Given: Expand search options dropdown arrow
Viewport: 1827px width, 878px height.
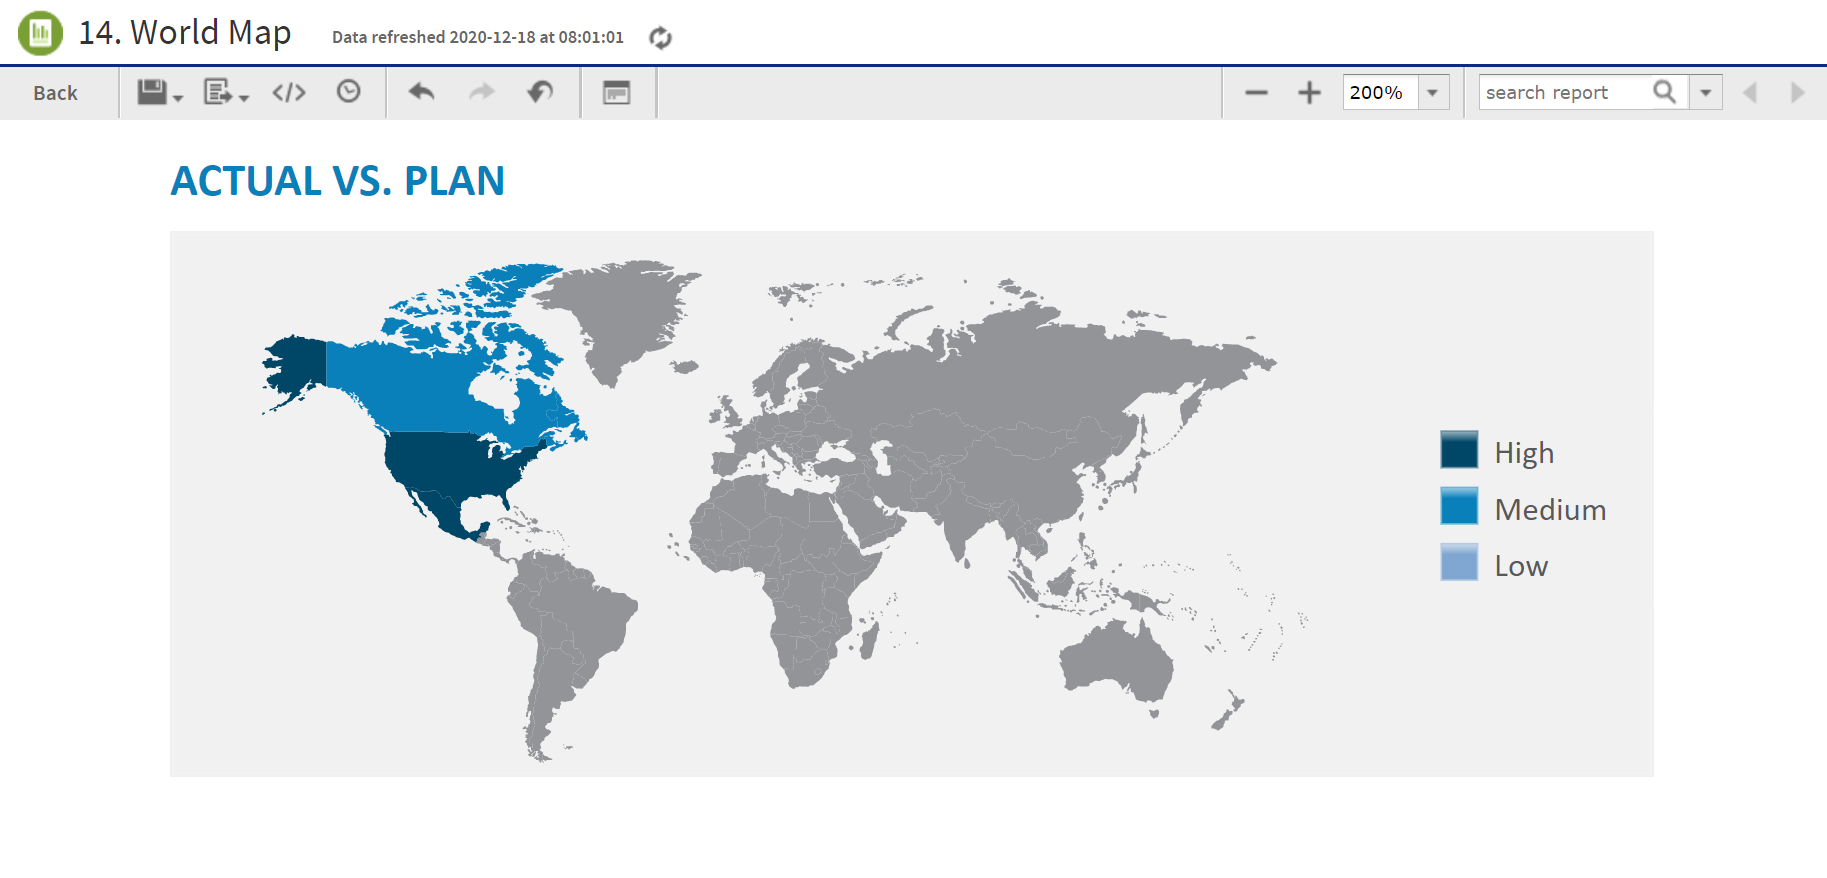Looking at the screenshot, I should click(1706, 93).
